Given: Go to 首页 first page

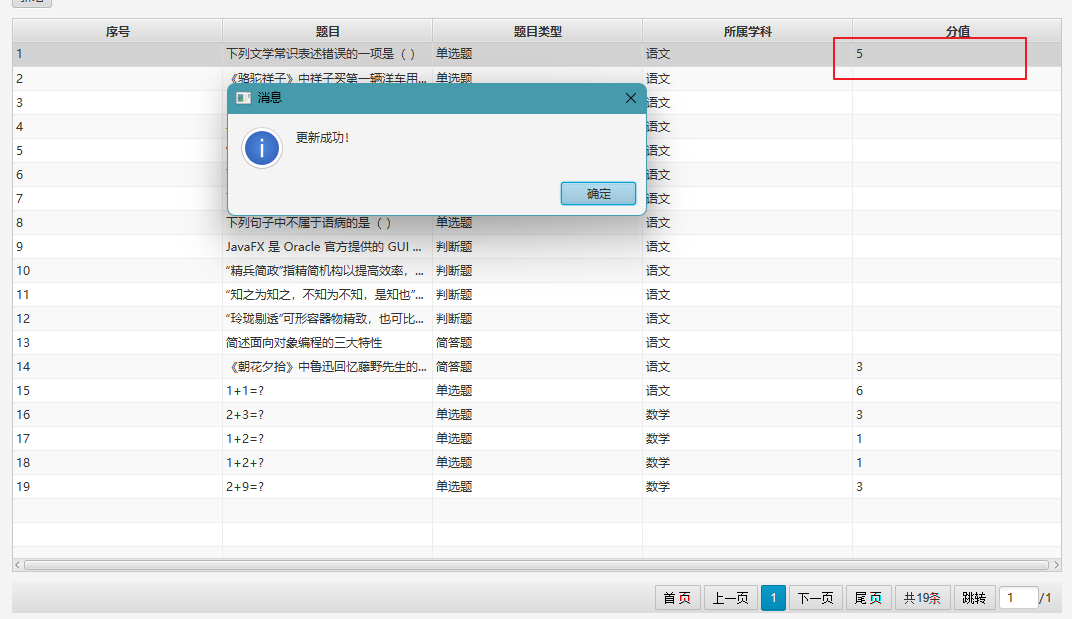Looking at the screenshot, I should click(677, 598).
